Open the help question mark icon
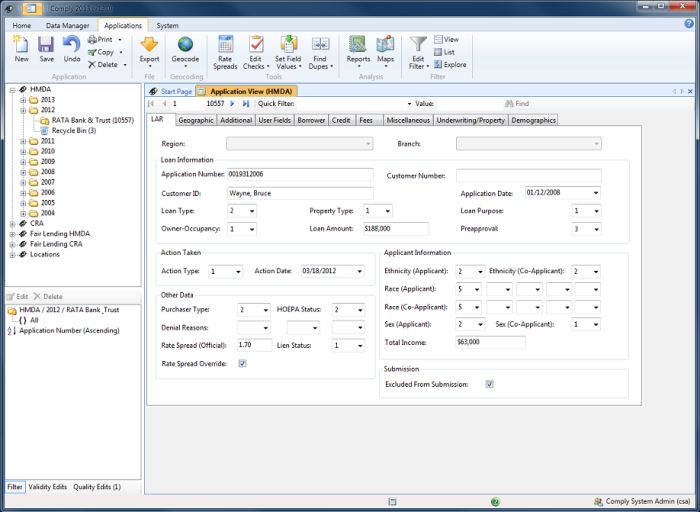 689,24
